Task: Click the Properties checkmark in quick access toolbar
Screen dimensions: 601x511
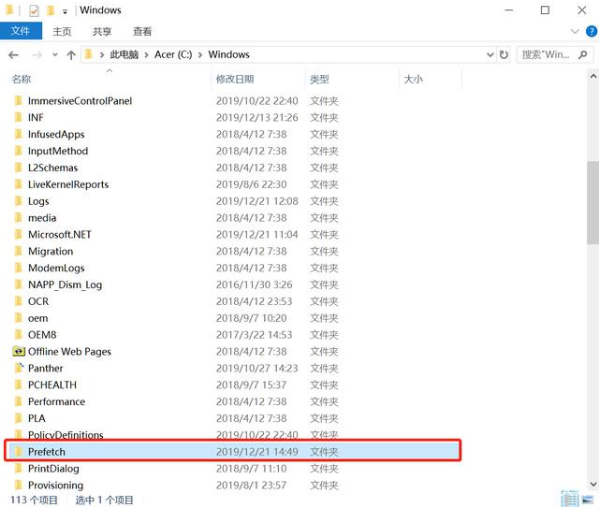Action: point(34,10)
